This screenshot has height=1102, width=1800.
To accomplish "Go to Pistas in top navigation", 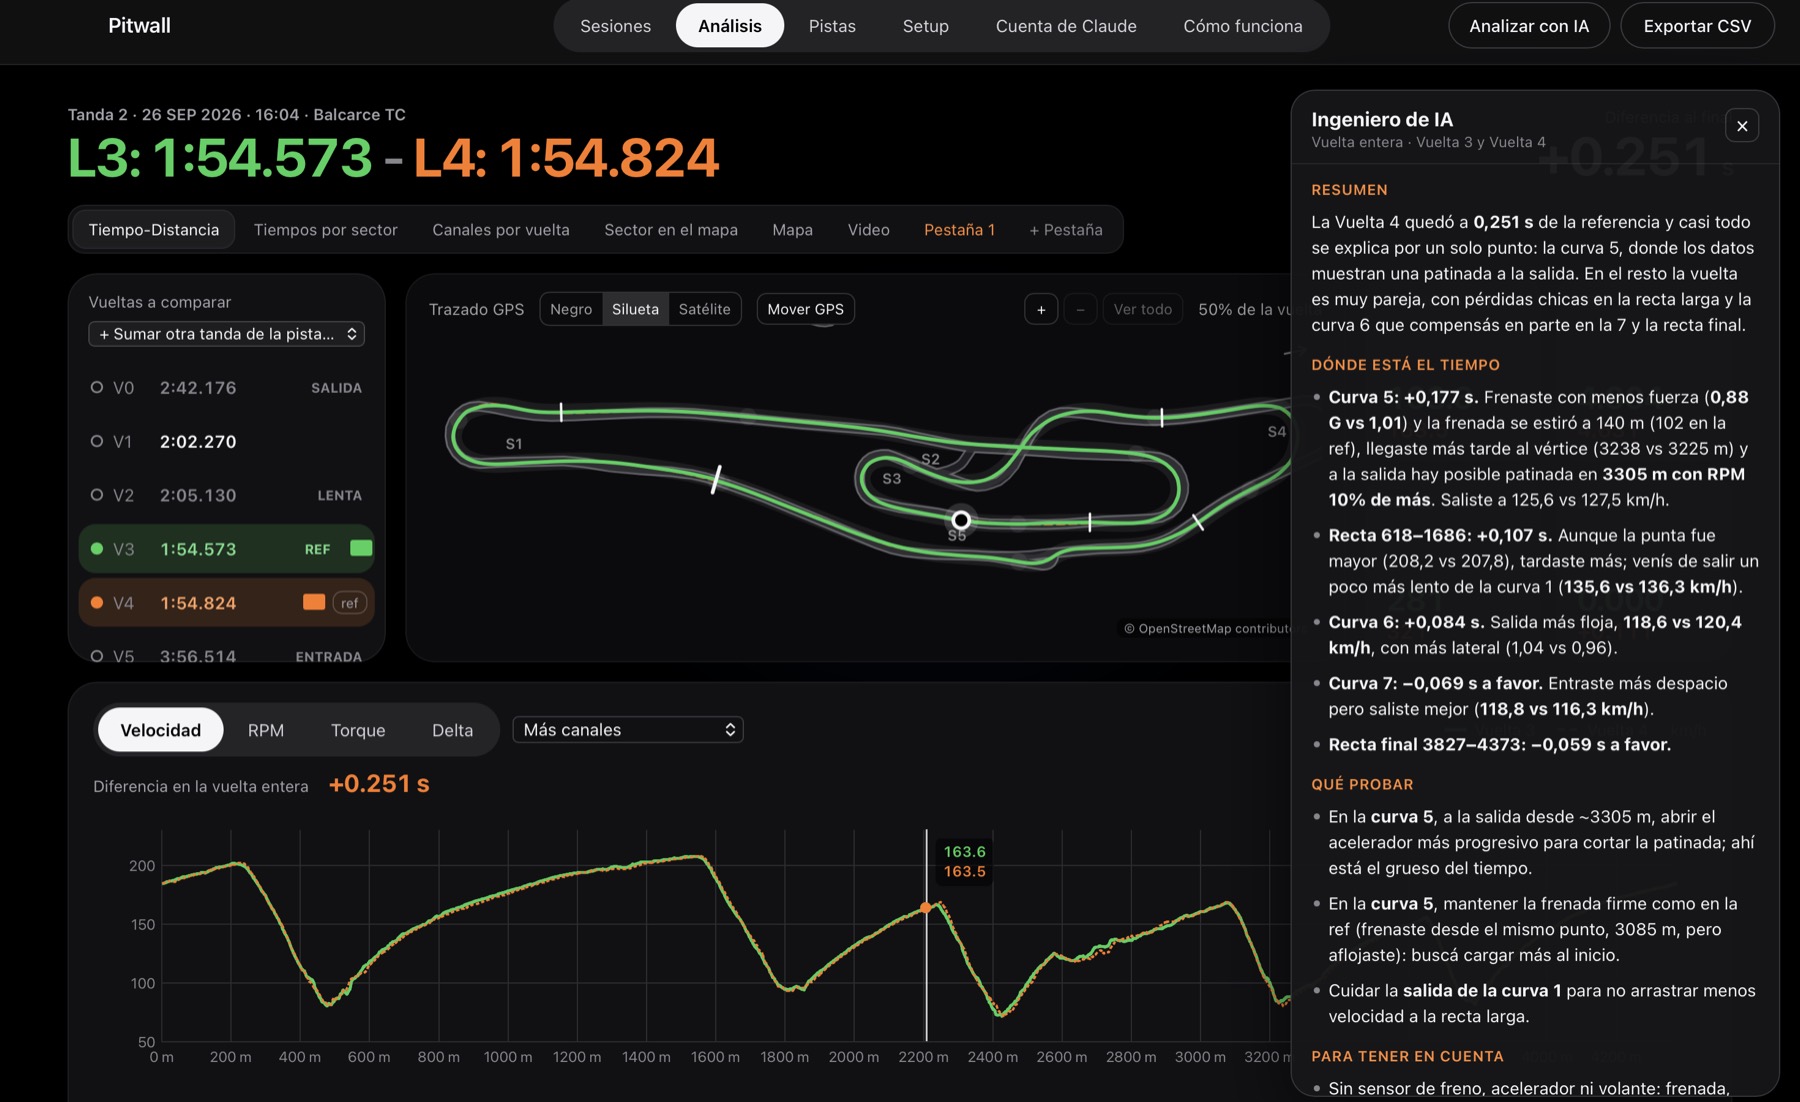I will (832, 26).
